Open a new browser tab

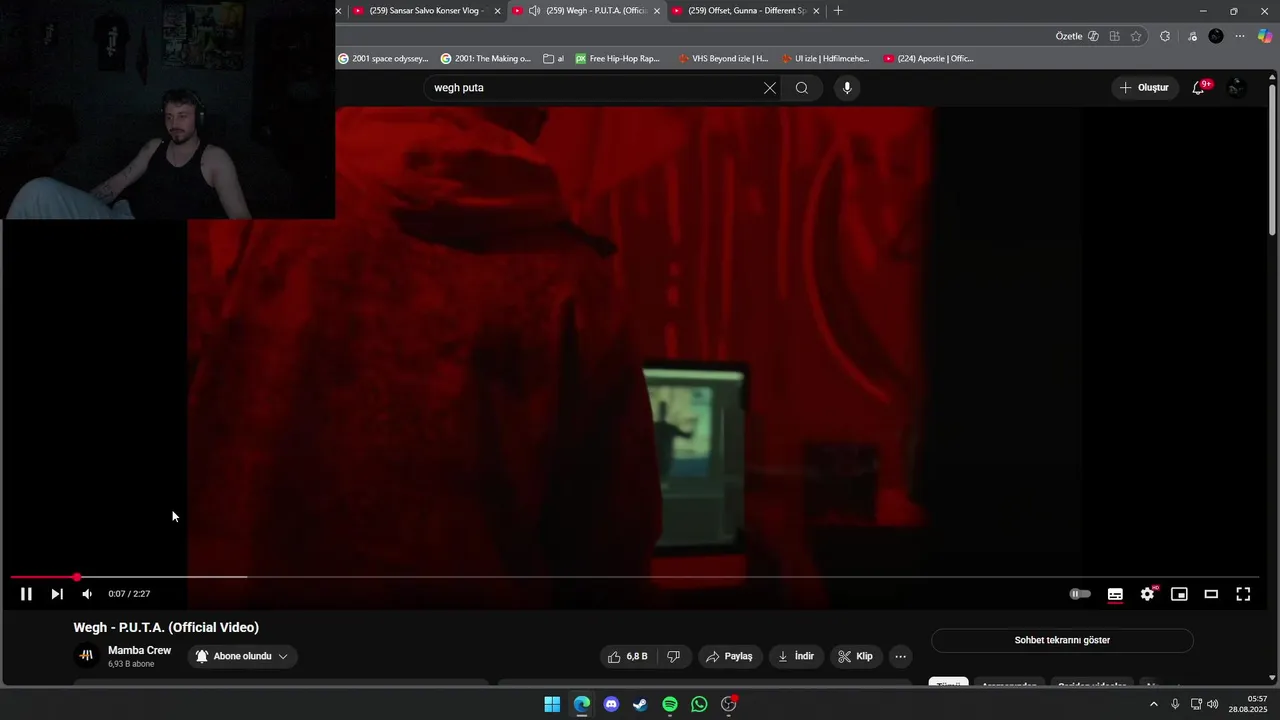(x=838, y=11)
